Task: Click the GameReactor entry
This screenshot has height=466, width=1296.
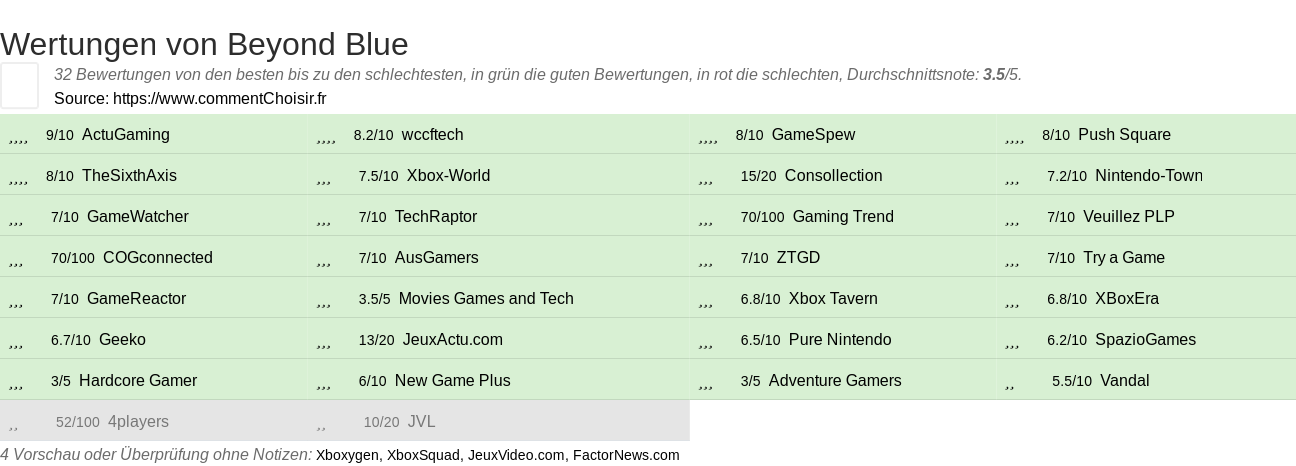Action: pos(136,299)
